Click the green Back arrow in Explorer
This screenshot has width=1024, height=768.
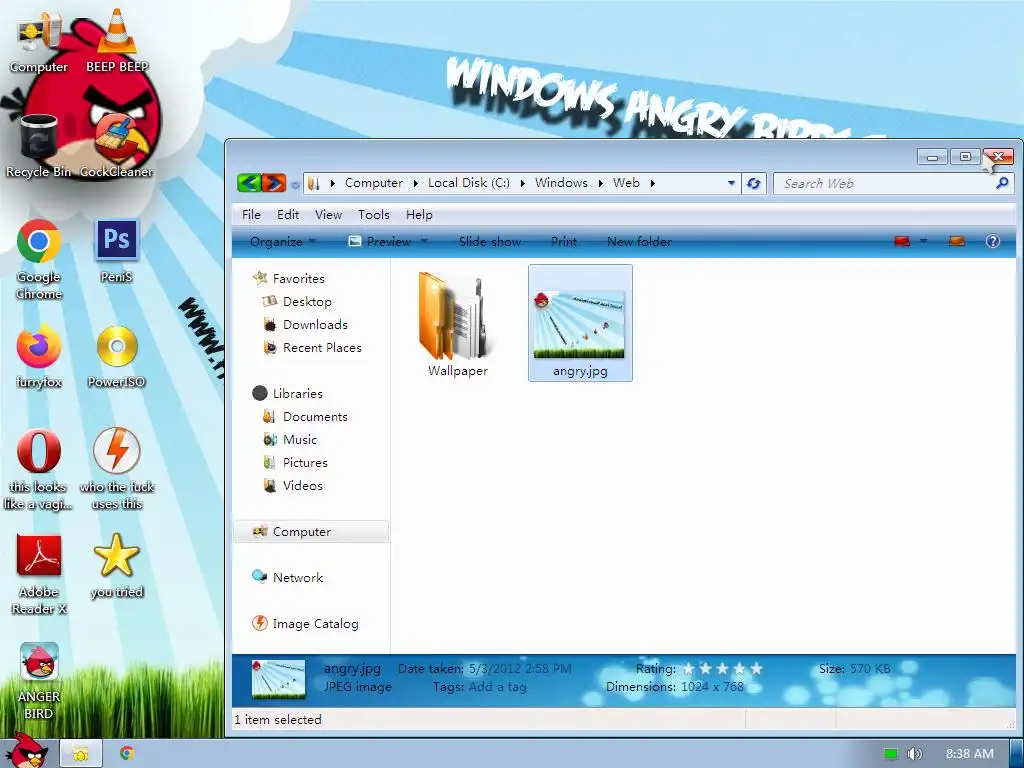pos(249,183)
